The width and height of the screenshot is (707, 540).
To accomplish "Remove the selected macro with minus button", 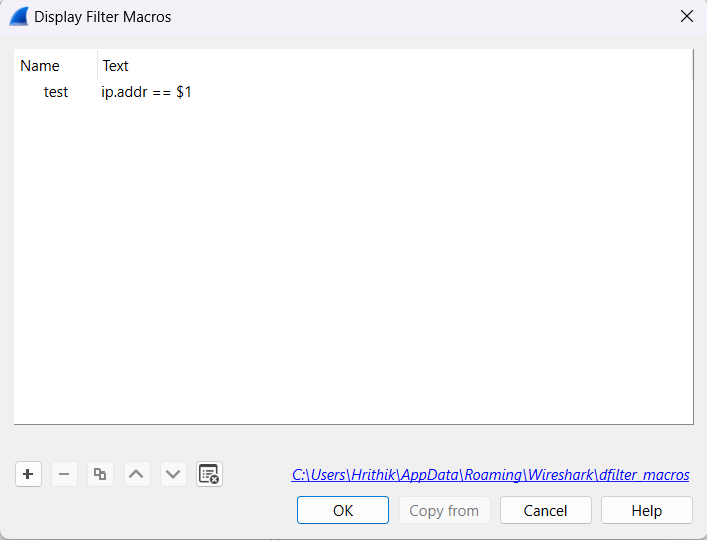I will [x=64, y=474].
